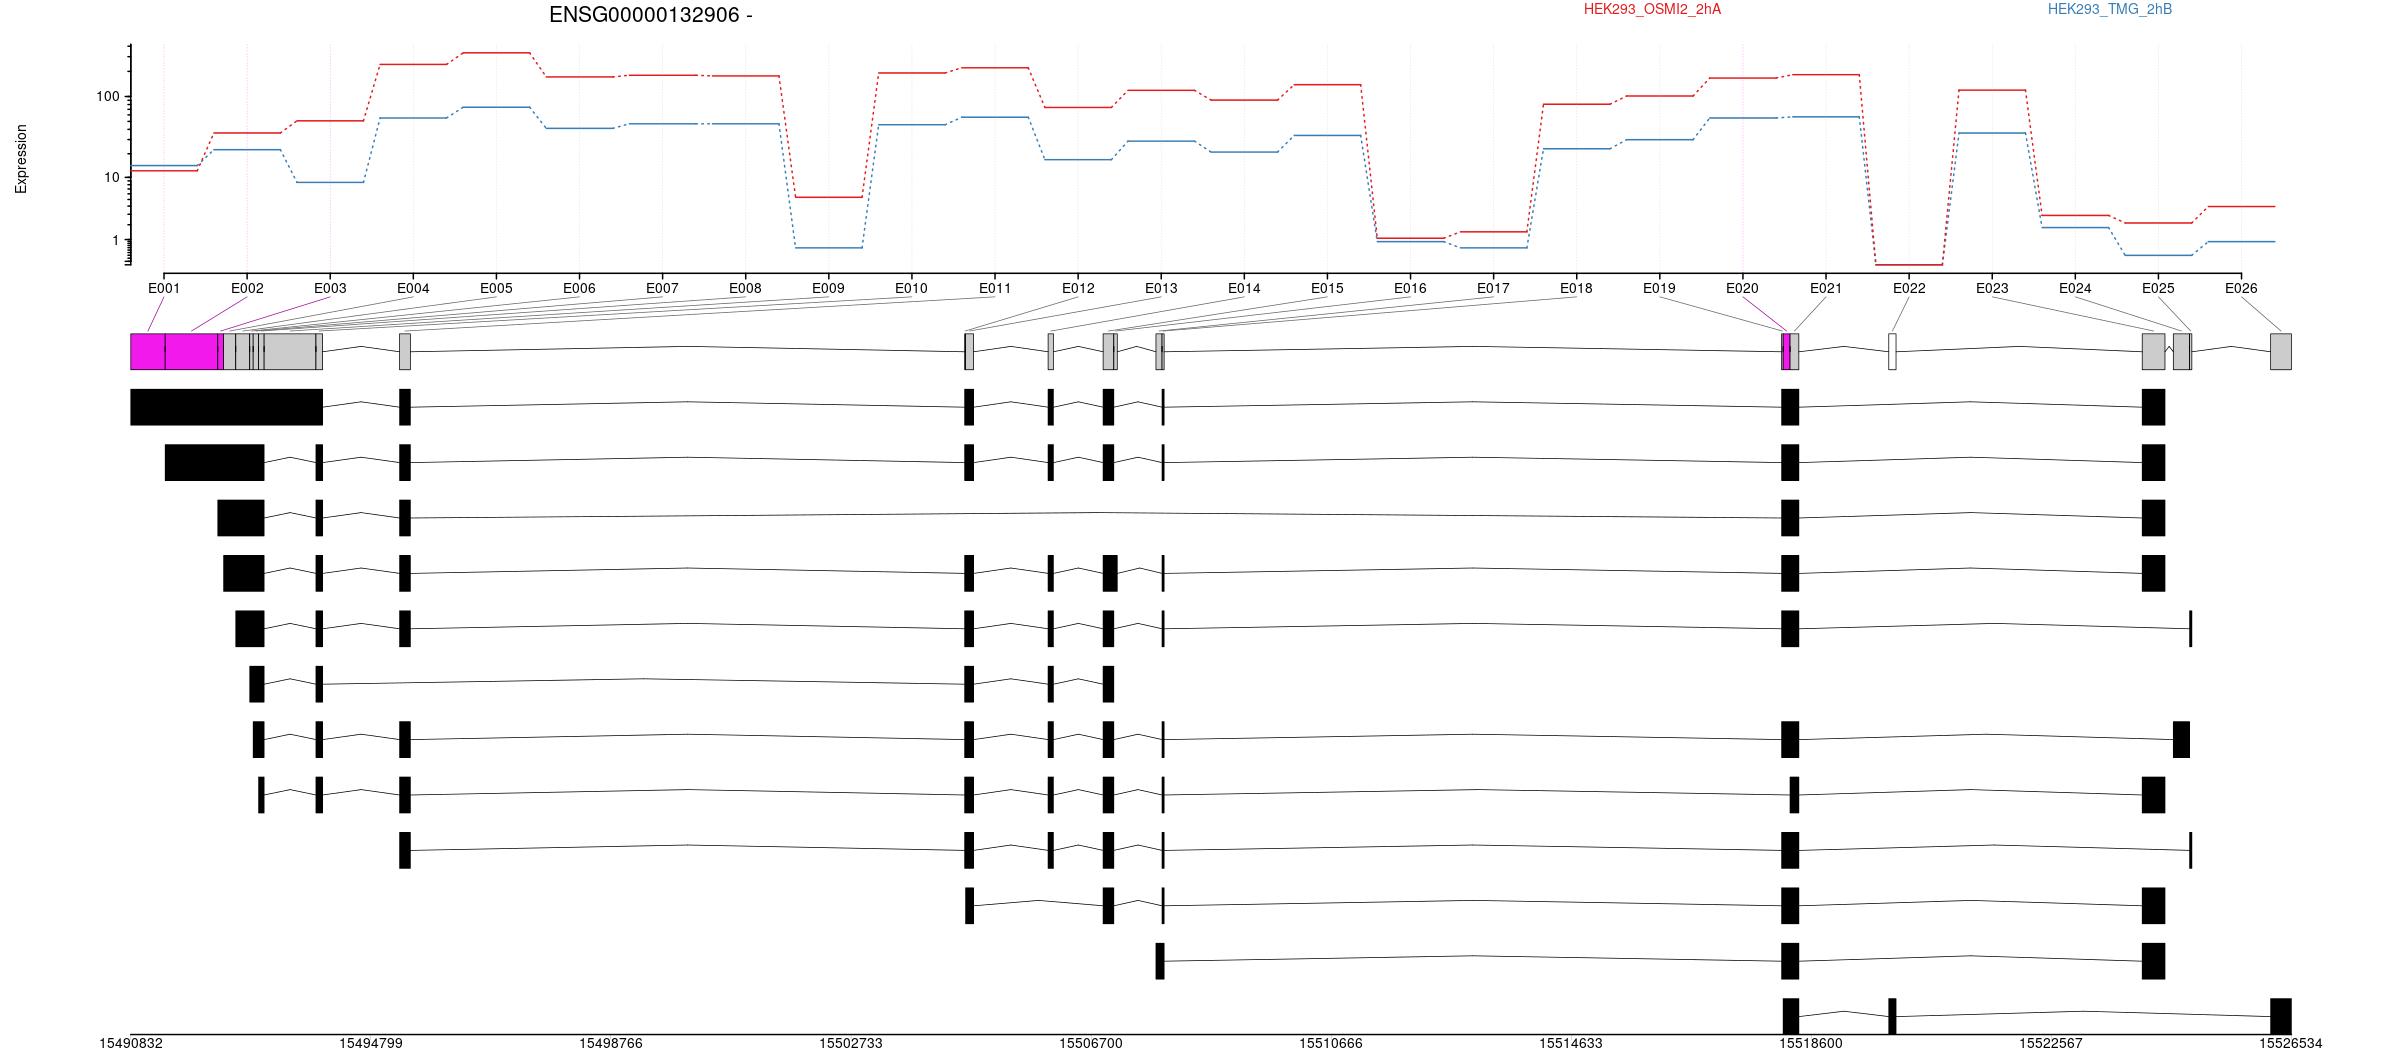
Task: Select the HEK293_TMG_2hB legend label
Action: [2110, 10]
